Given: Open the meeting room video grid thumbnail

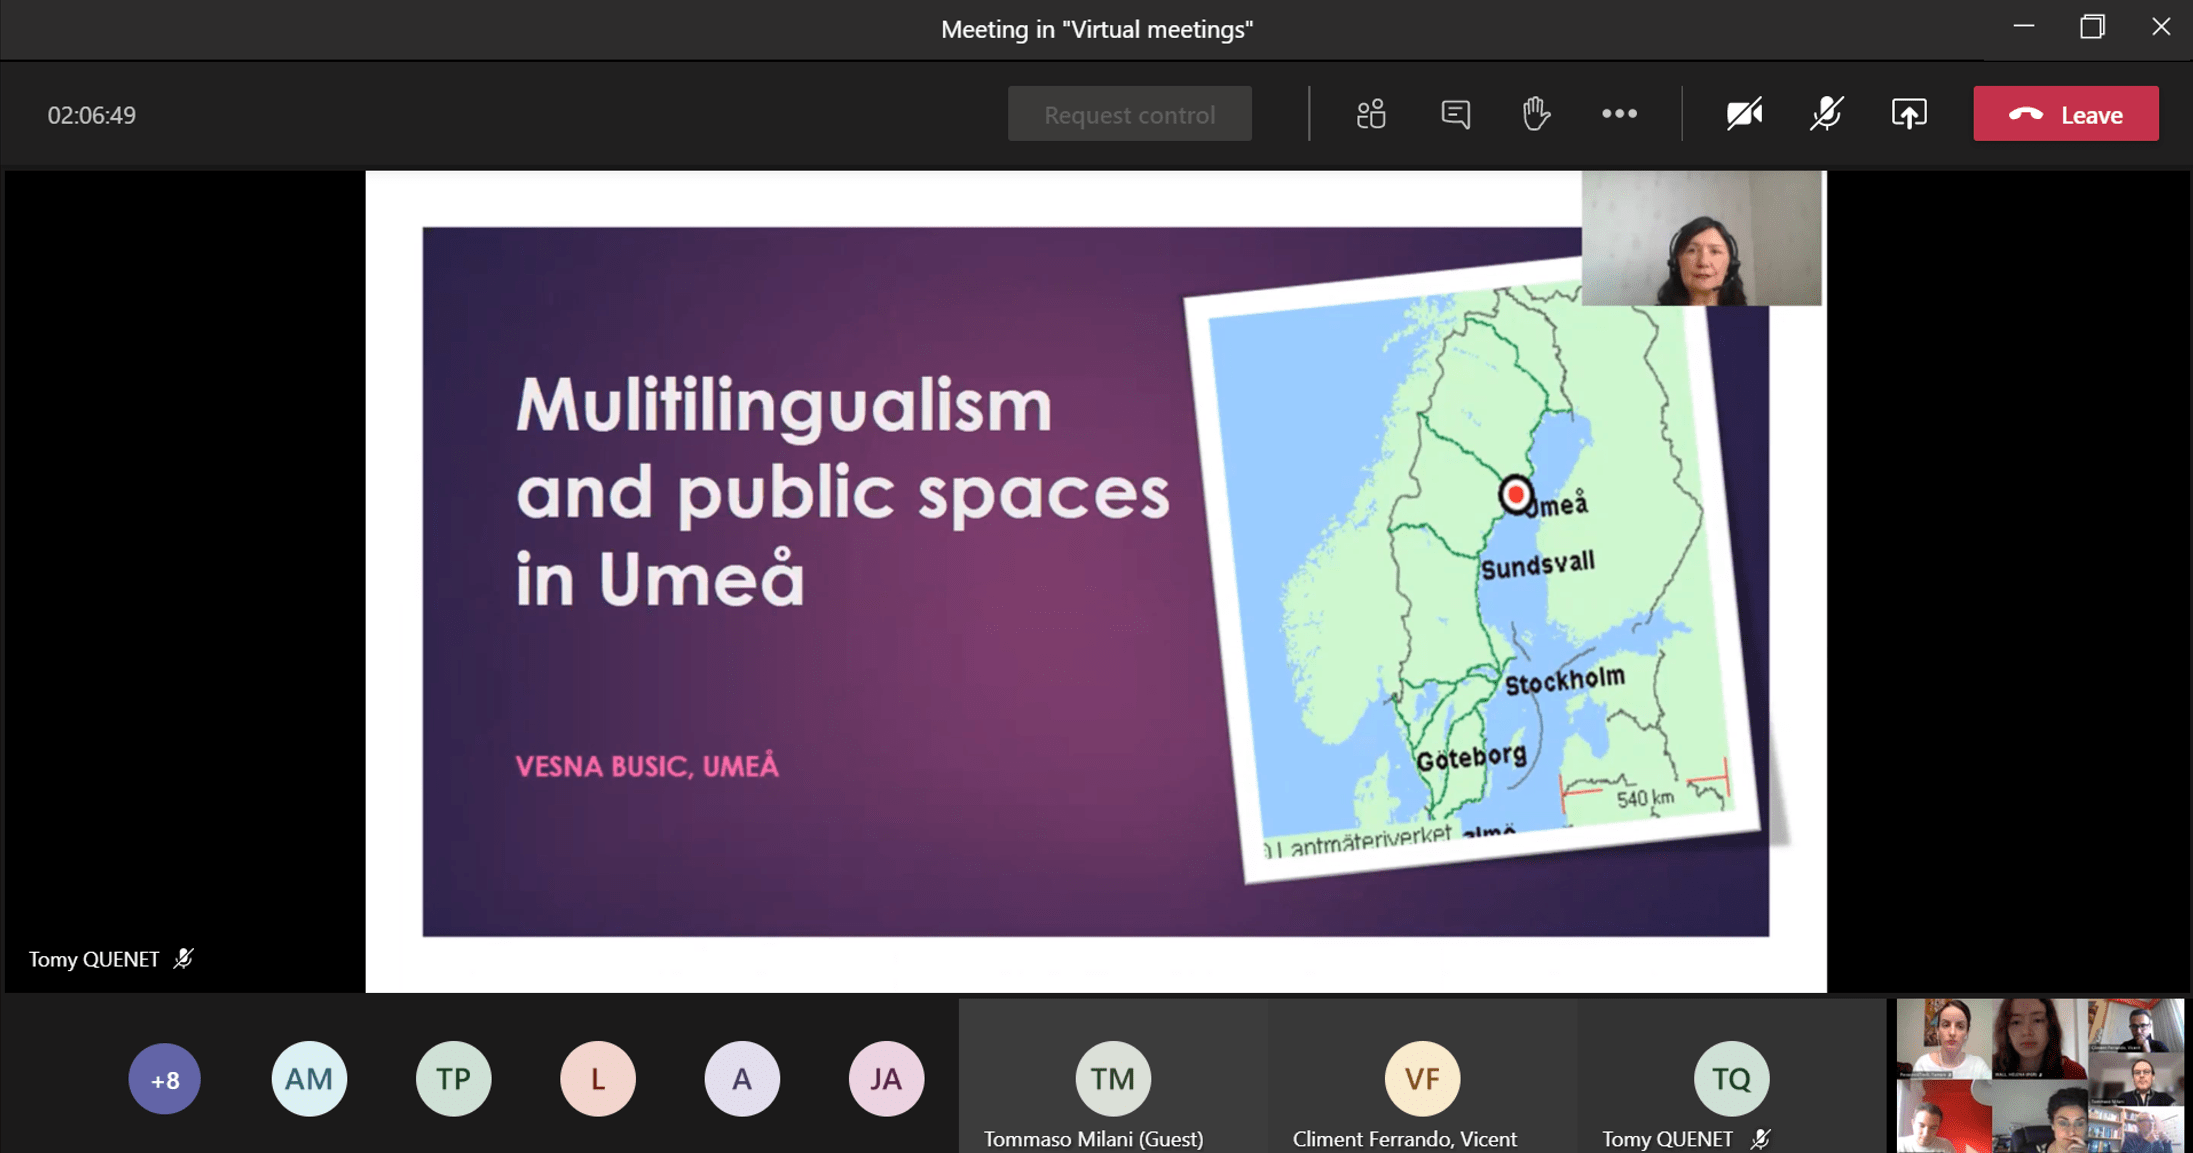Looking at the screenshot, I should click(x=2040, y=1075).
